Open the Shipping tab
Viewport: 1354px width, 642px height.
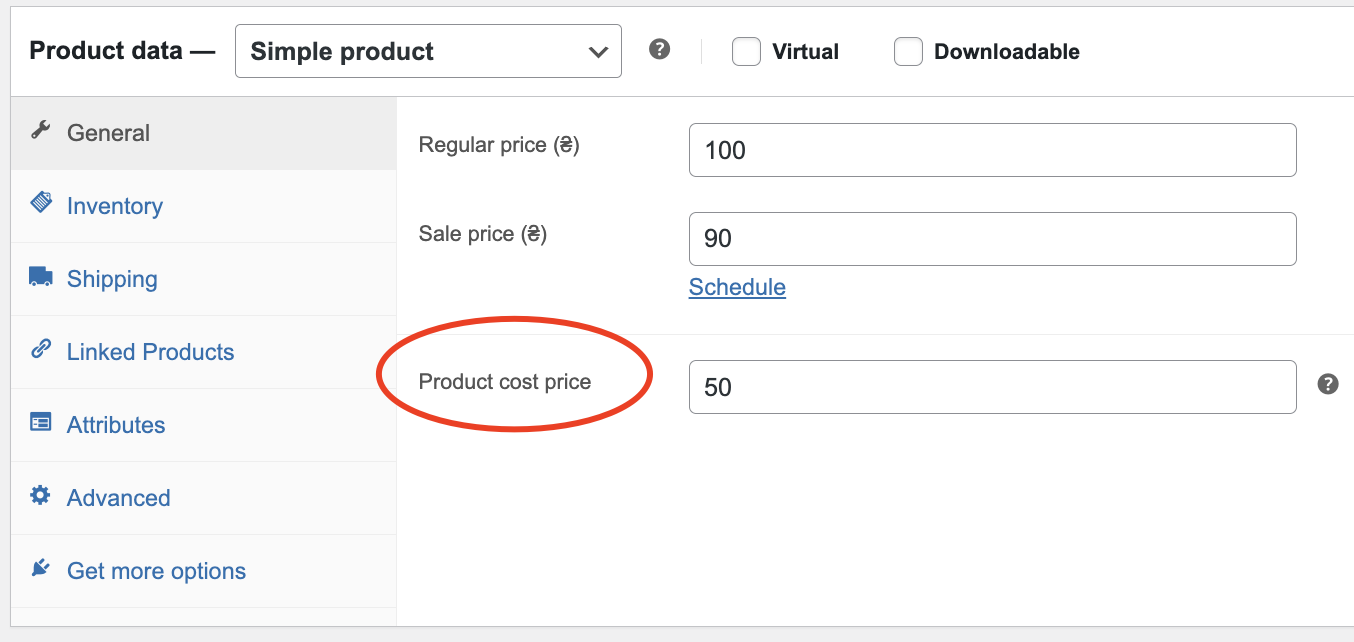point(112,279)
